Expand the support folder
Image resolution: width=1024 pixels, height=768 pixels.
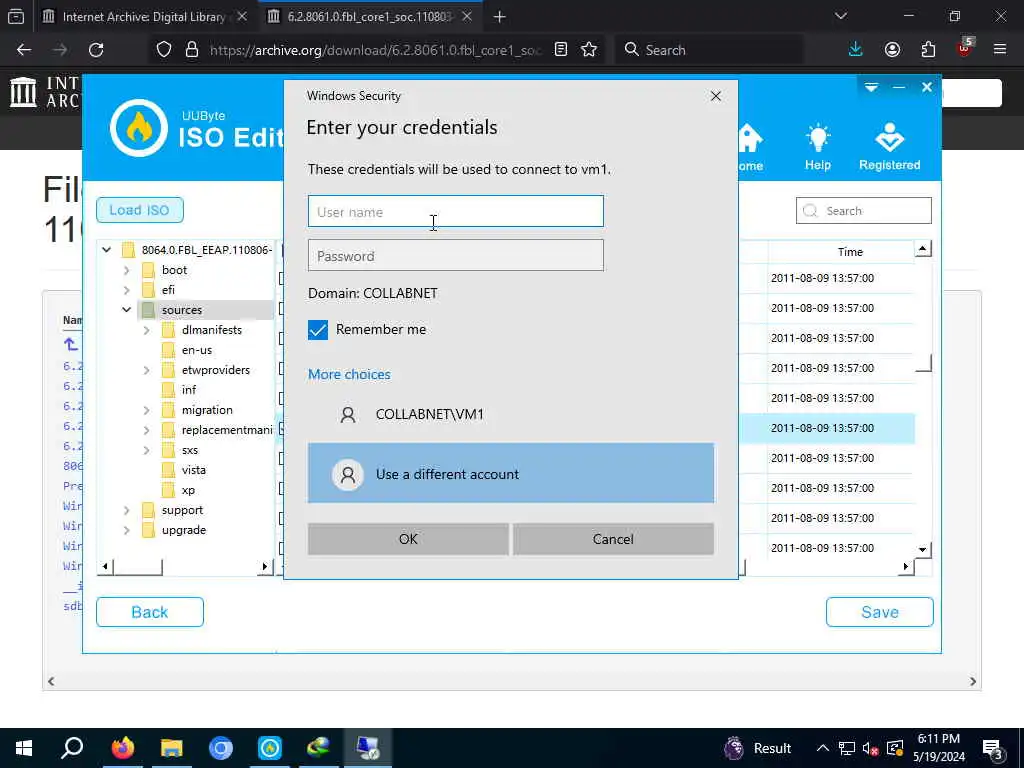(127, 510)
